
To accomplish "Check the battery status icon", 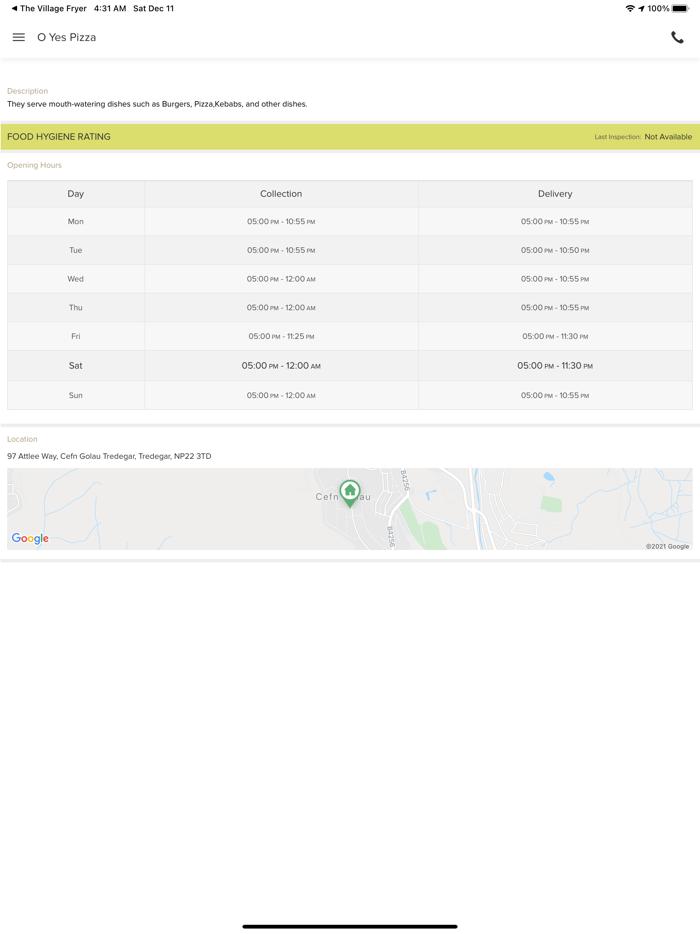I will click(680, 8).
